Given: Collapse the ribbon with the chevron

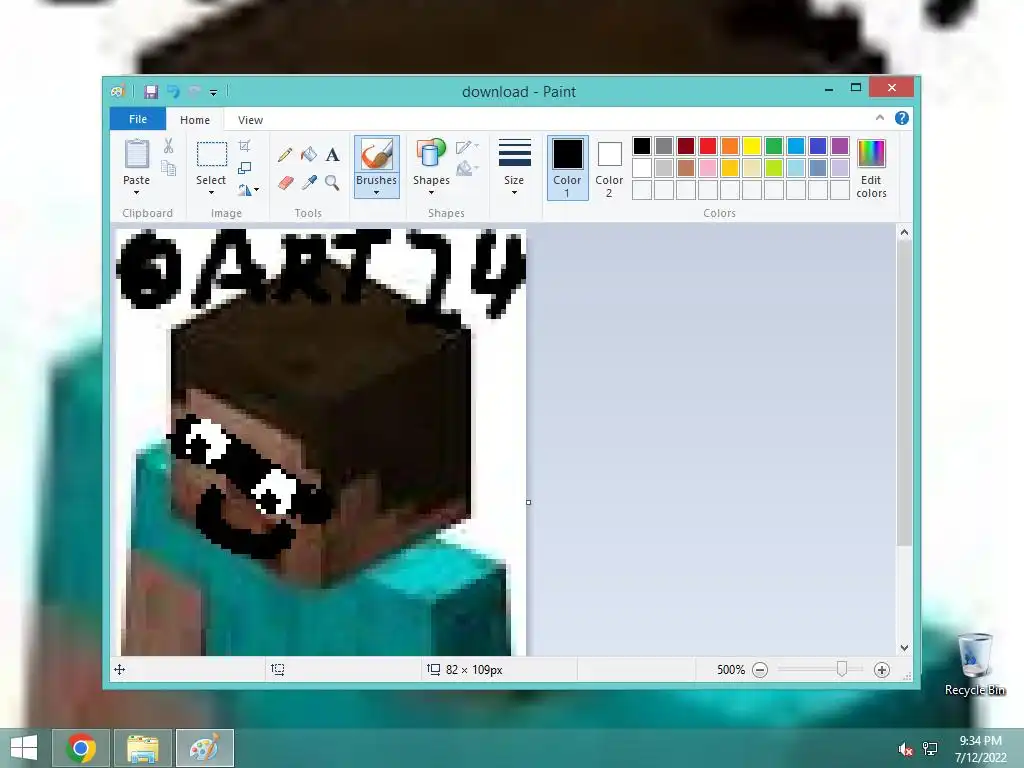Looking at the screenshot, I should coord(880,118).
